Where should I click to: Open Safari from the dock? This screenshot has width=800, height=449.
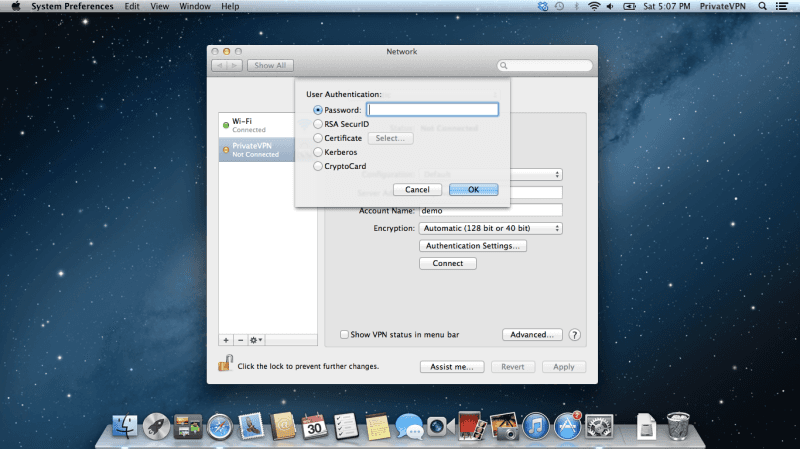[220, 427]
